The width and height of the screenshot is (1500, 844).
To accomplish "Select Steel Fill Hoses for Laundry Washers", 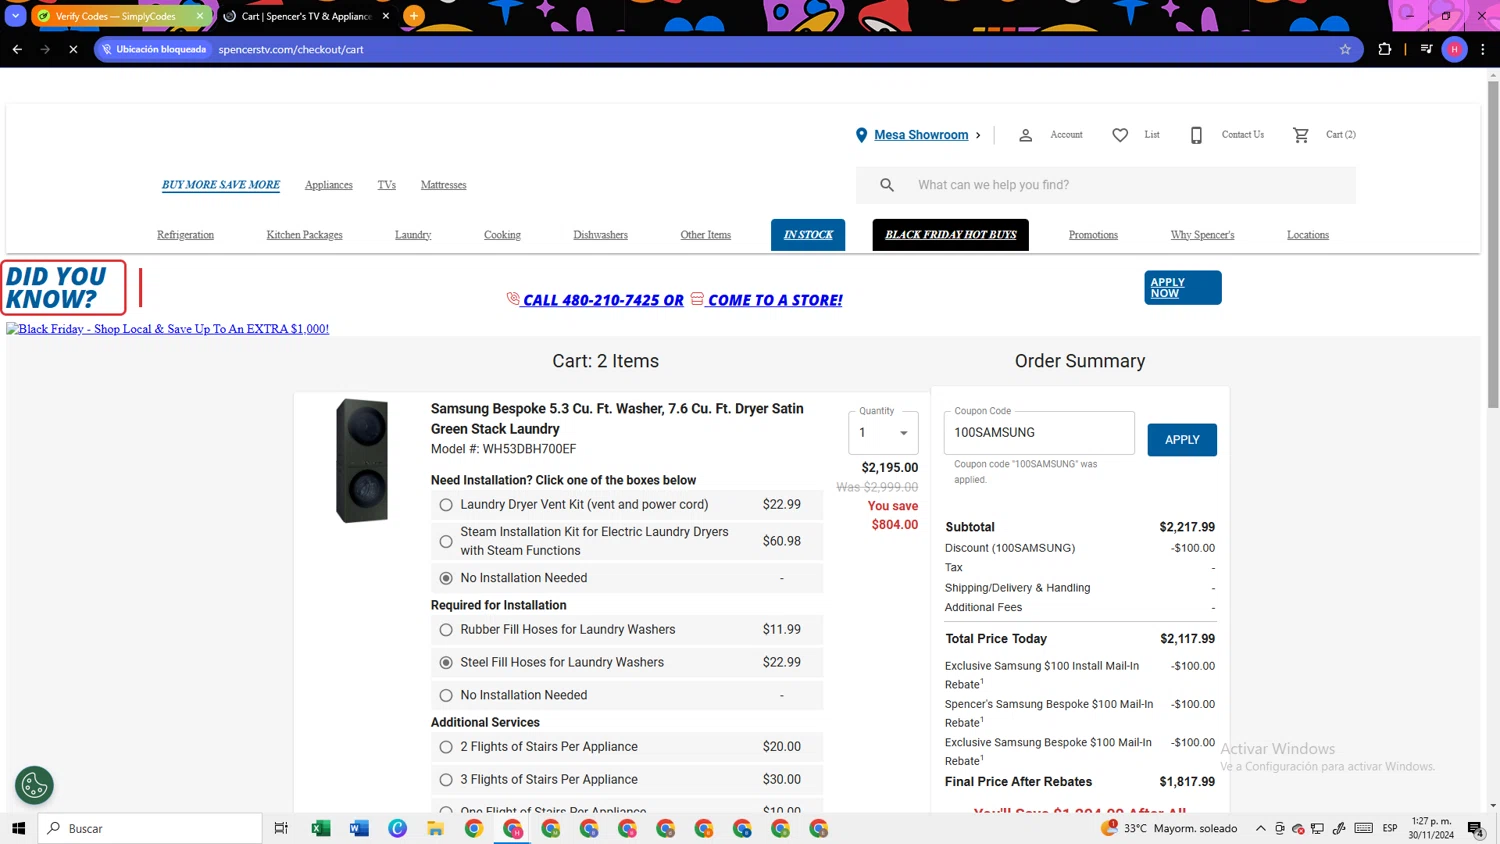I will point(446,663).
